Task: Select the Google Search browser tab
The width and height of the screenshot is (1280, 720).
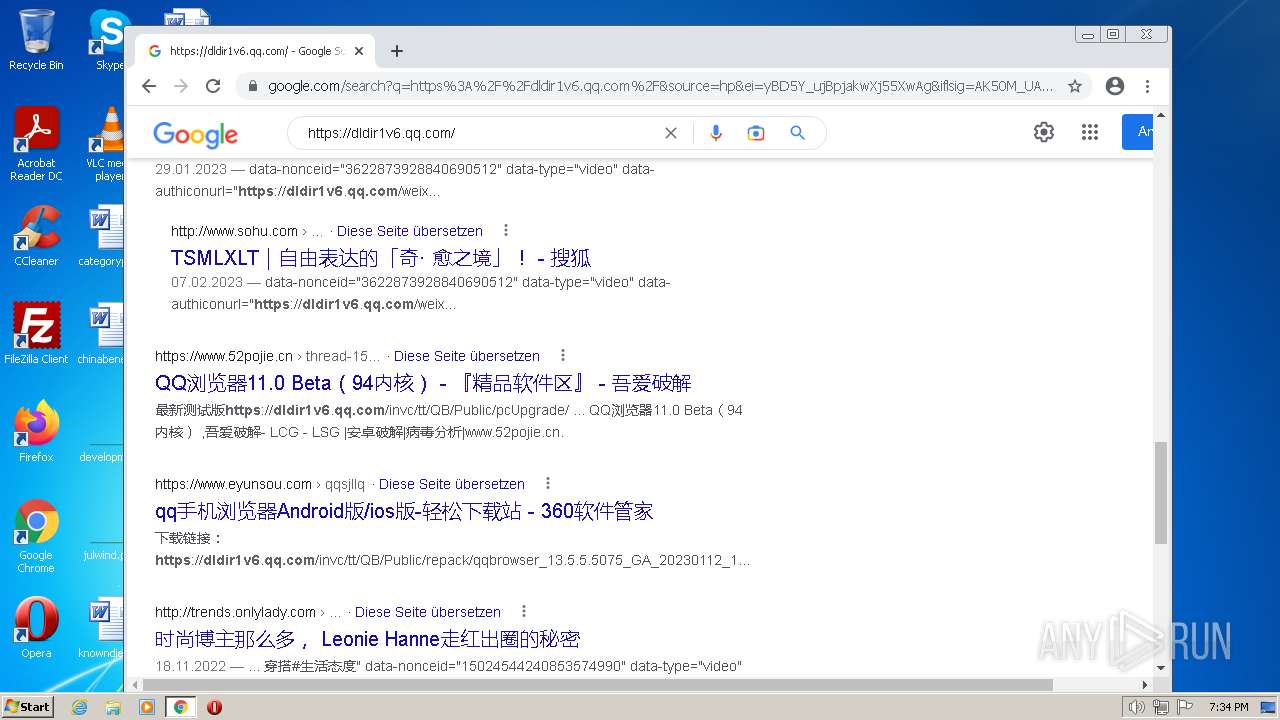Action: coord(254,51)
